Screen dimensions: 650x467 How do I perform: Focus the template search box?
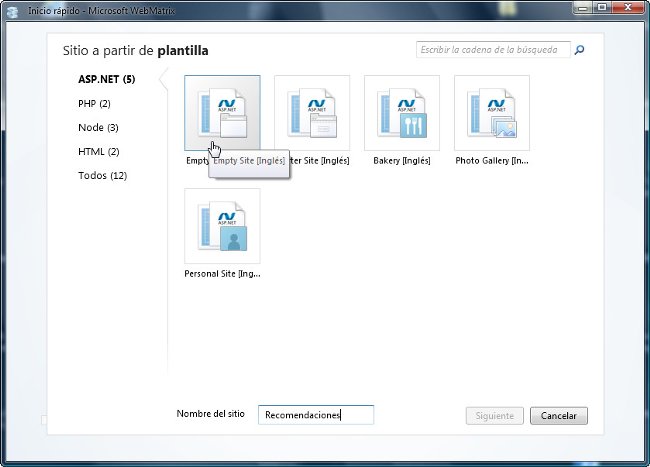(x=492, y=49)
